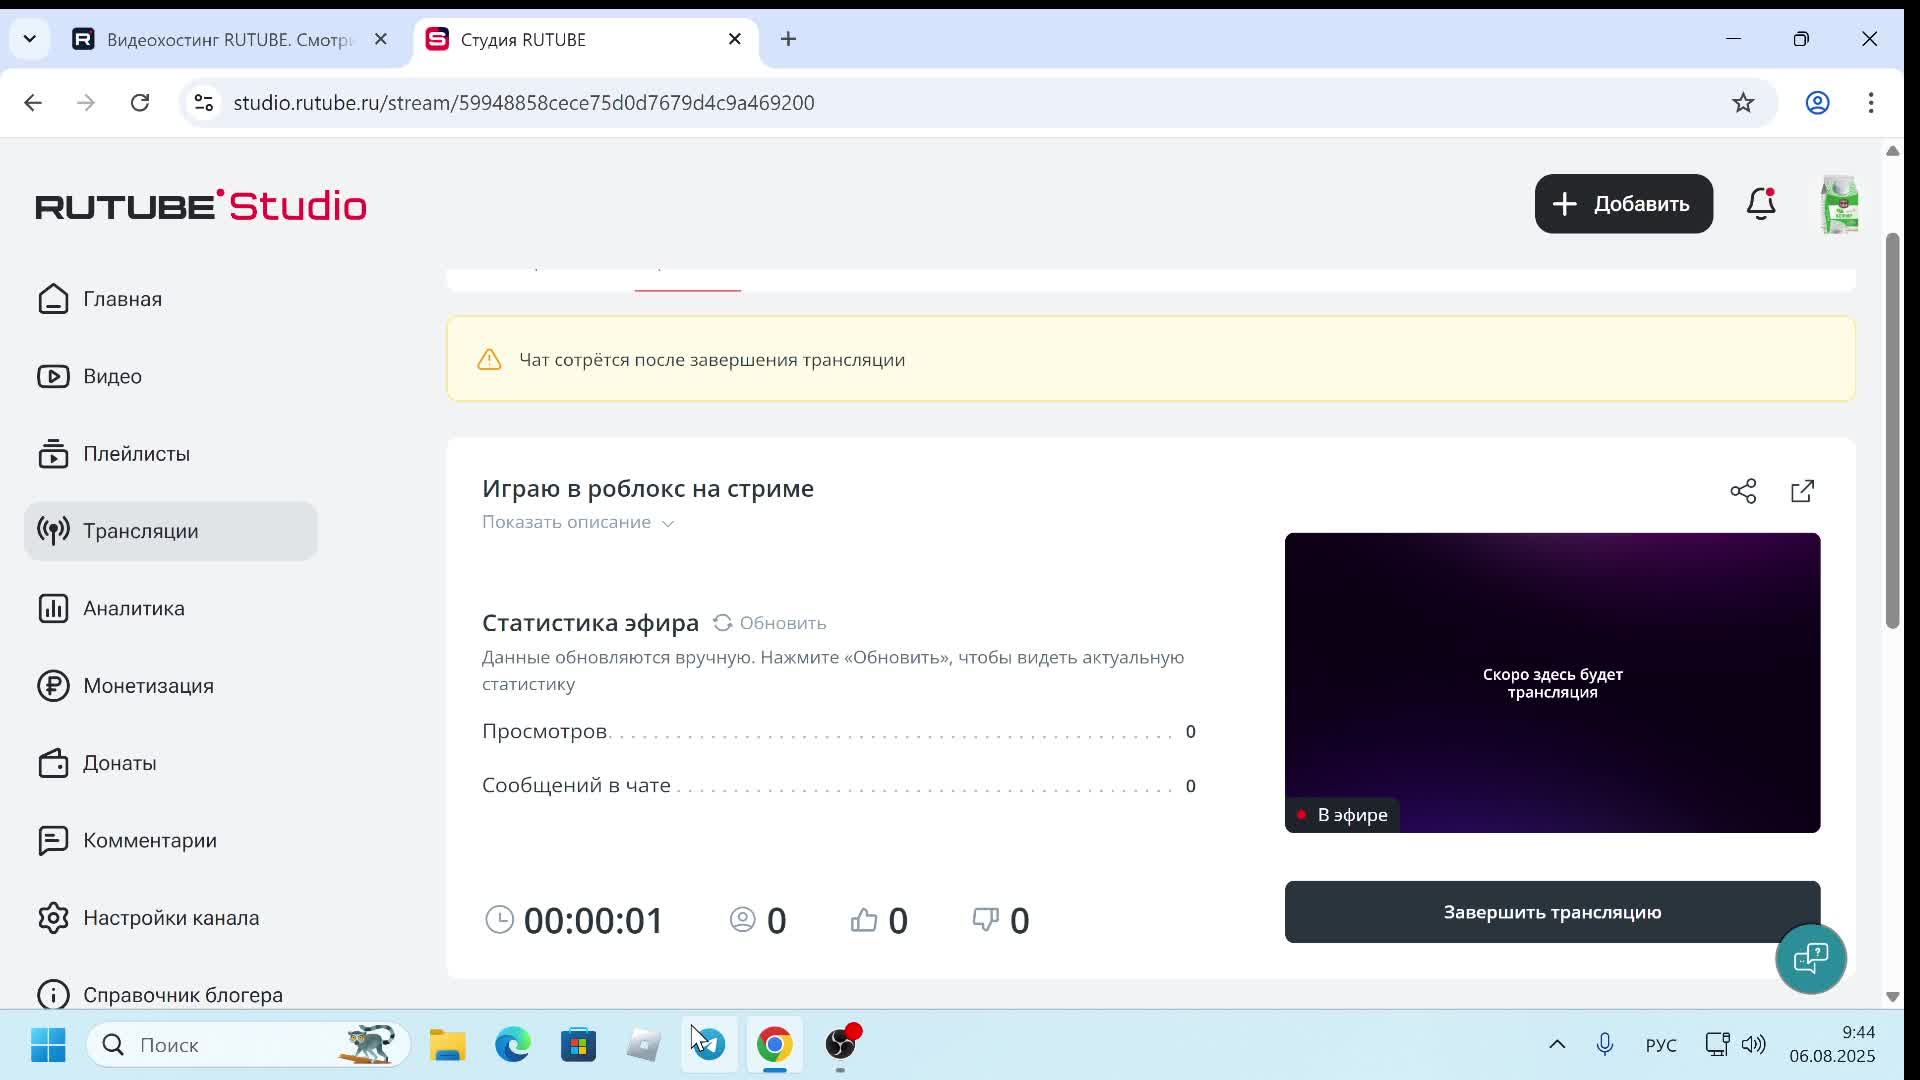This screenshot has height=1080, width=1920.
Task: Open the channel avatar menu
Action: point(1839,204)
